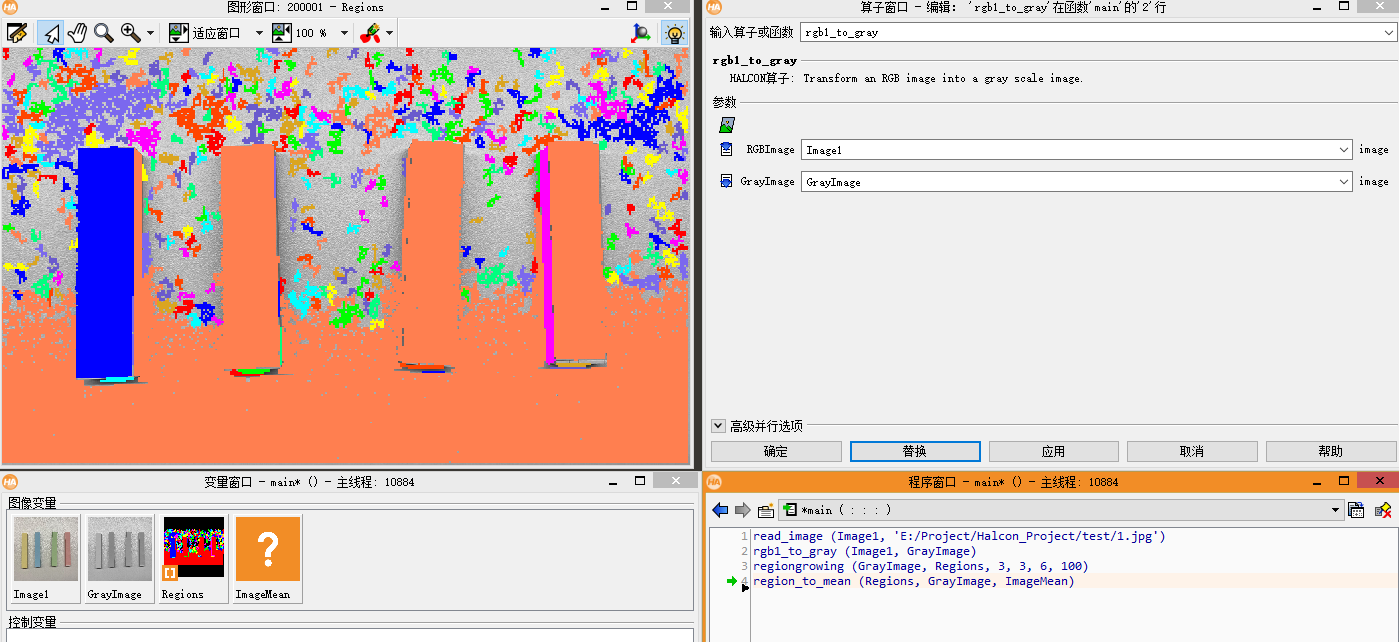Image resolution: width=1399 pixels, height=642 pixels.
Task: Click the HALCON logo in operator window title
Action: 714,7
